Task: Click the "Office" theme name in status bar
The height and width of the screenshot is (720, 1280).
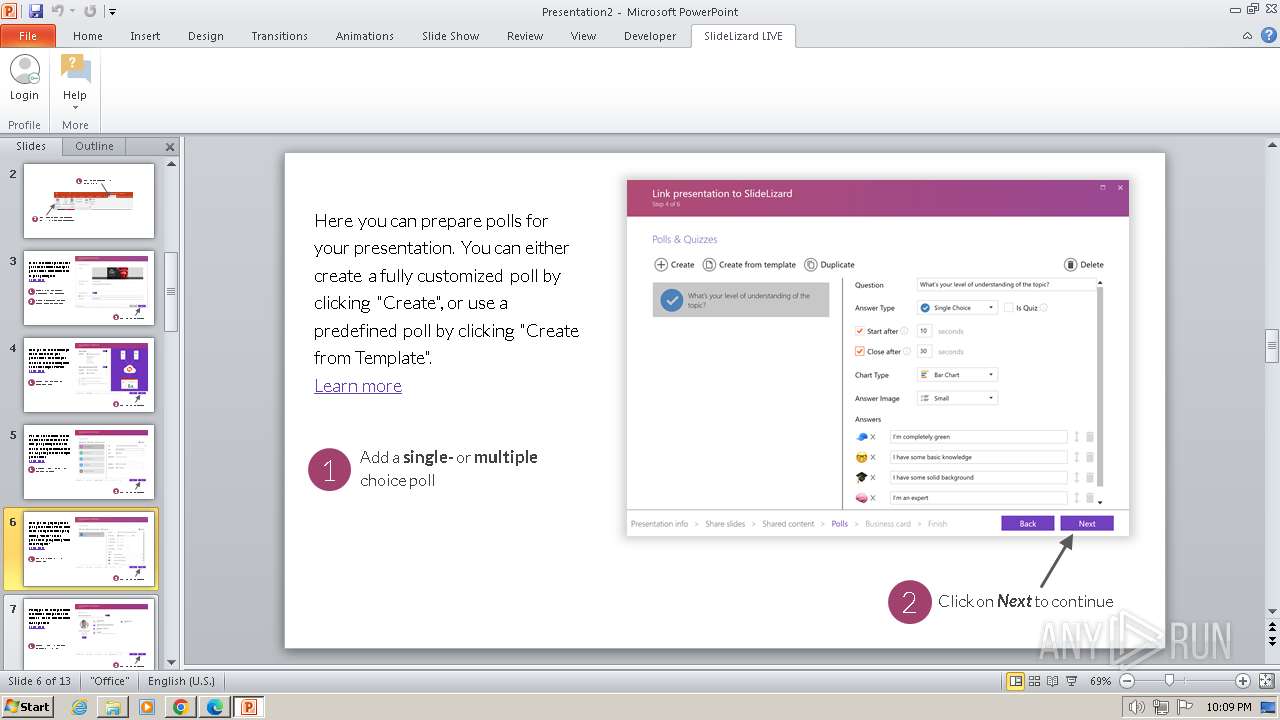Action: [x=110, y=681]
